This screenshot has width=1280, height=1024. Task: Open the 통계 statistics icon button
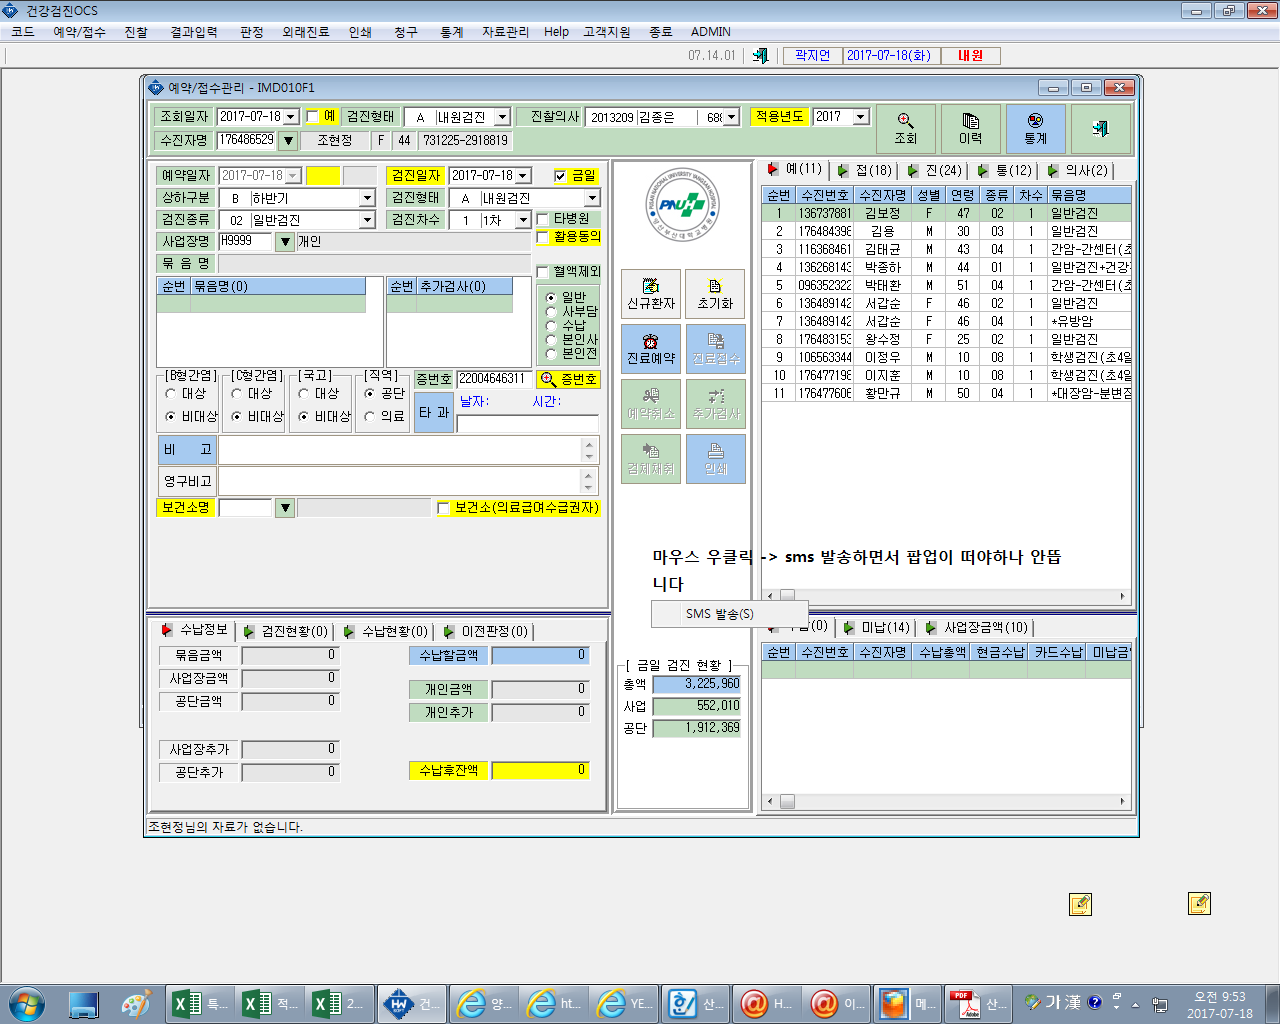point(1035,129)
